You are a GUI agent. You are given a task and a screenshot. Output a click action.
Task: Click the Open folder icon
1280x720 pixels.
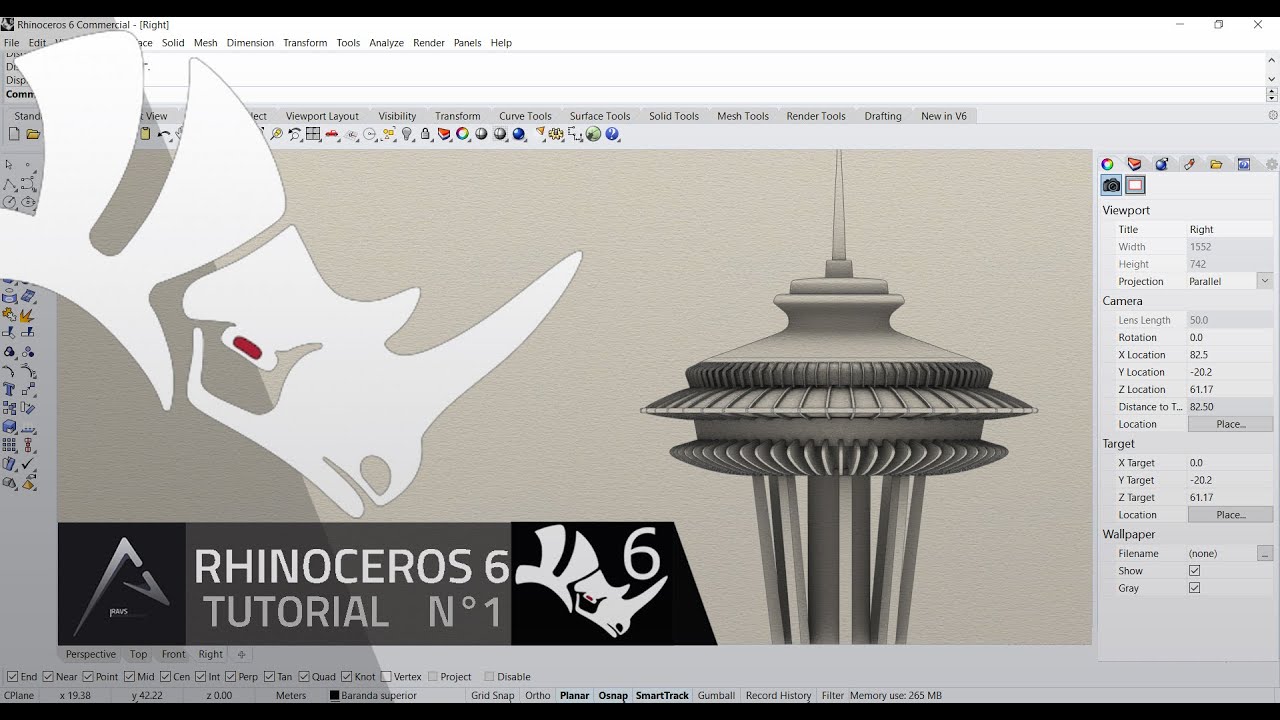click(33, 134)
